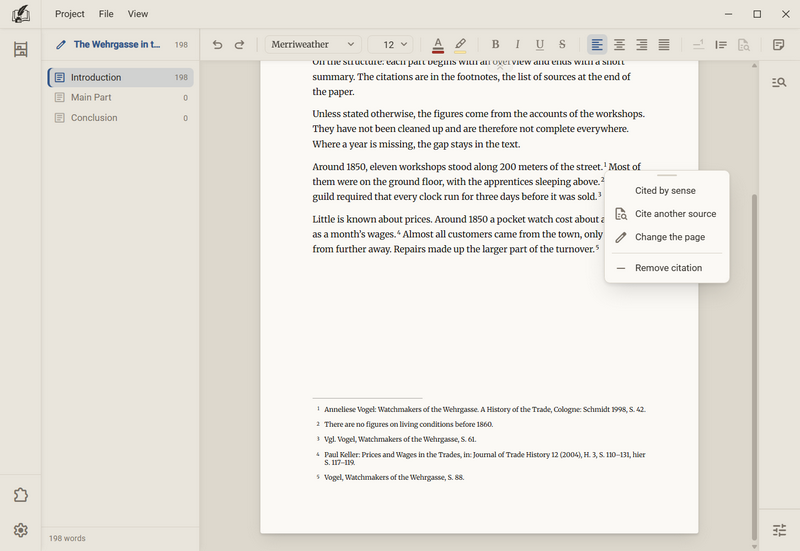Click footnote reference 5 after 'turnover.'
Image resolution: width=800 pixels, height=551 pixels.
(x=597, y=247)
